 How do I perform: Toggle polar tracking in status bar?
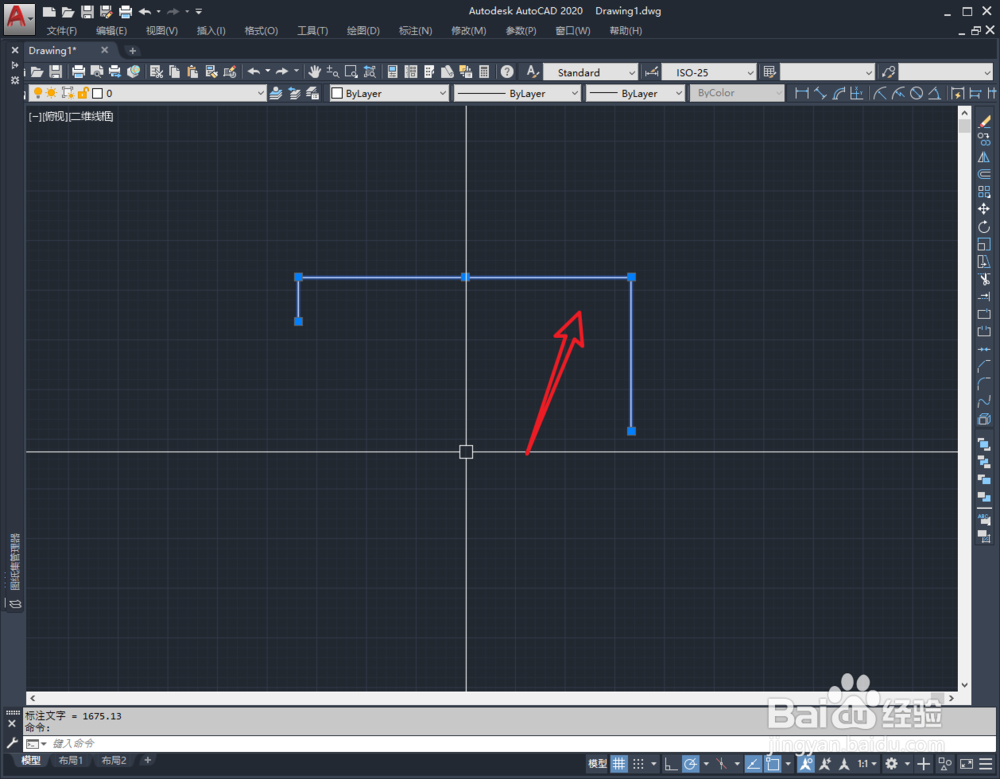pyautogui.click(x=690, y=764)
